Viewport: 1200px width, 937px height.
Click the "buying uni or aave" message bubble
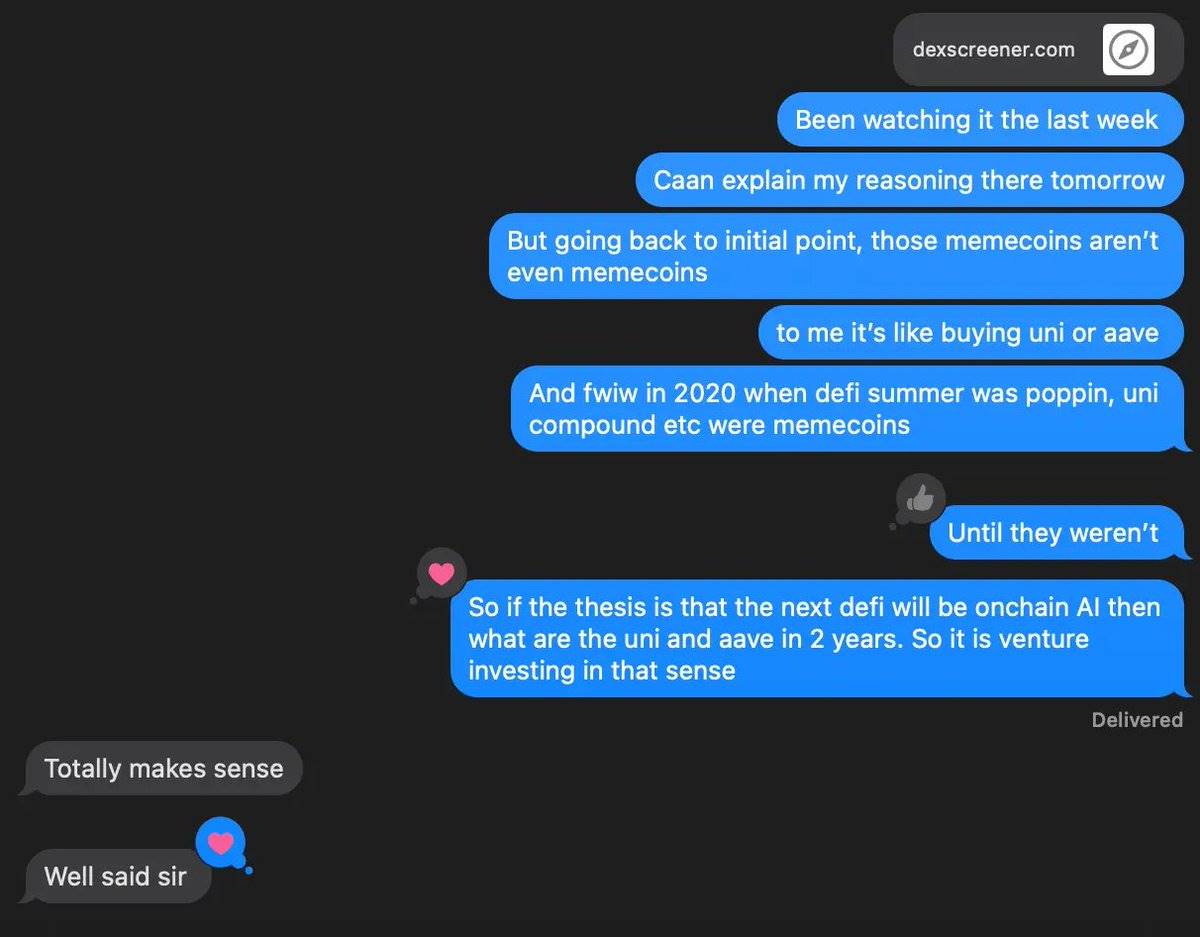[x=967, y=332]
